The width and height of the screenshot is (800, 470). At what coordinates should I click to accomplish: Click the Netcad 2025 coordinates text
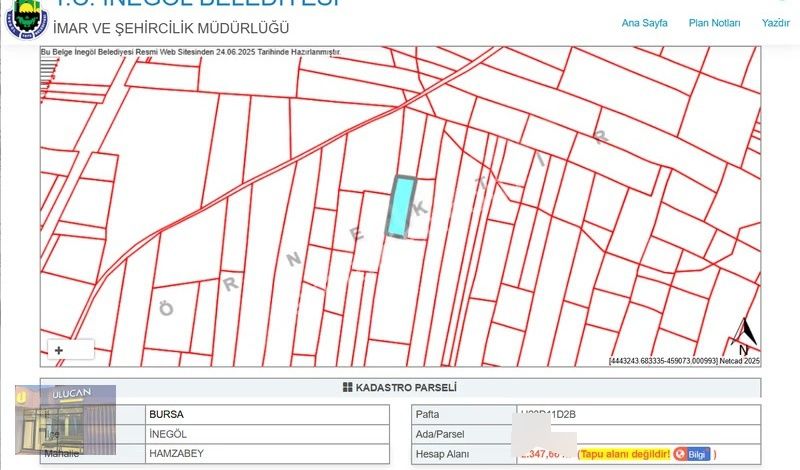pos(684,361)
